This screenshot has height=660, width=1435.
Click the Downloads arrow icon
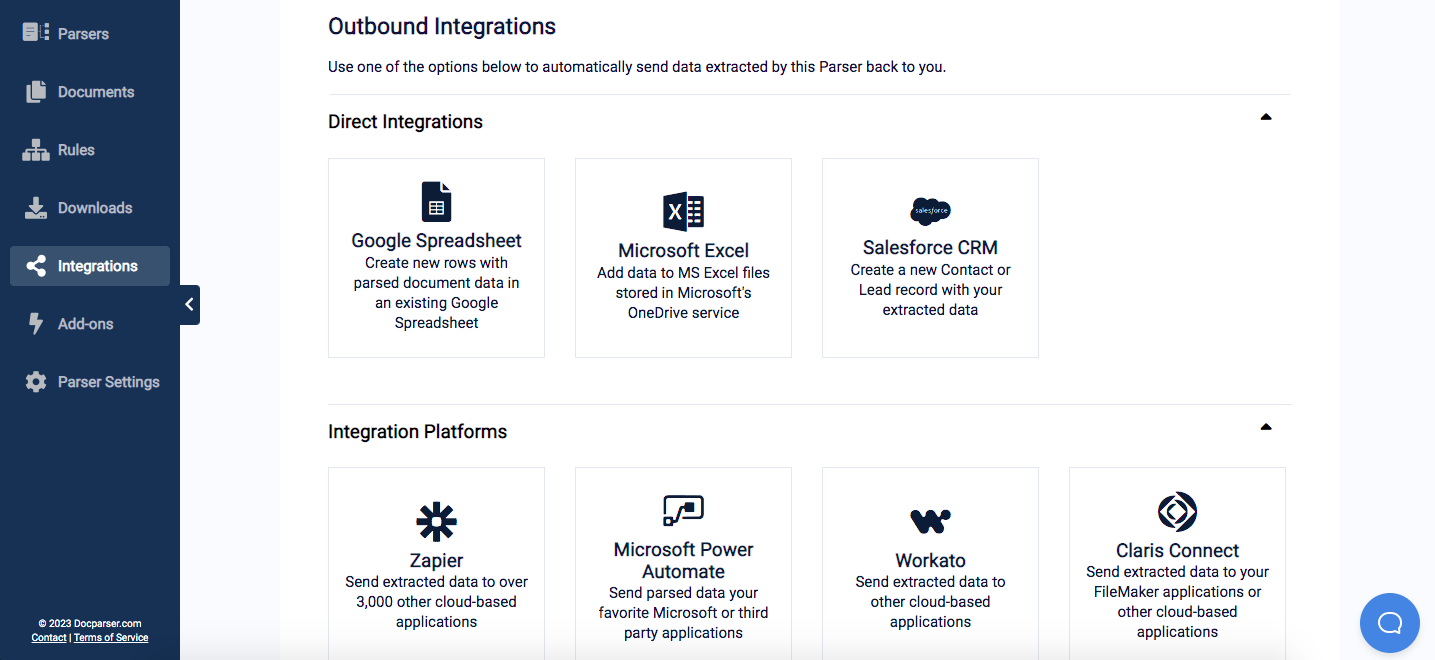(36, 208)
